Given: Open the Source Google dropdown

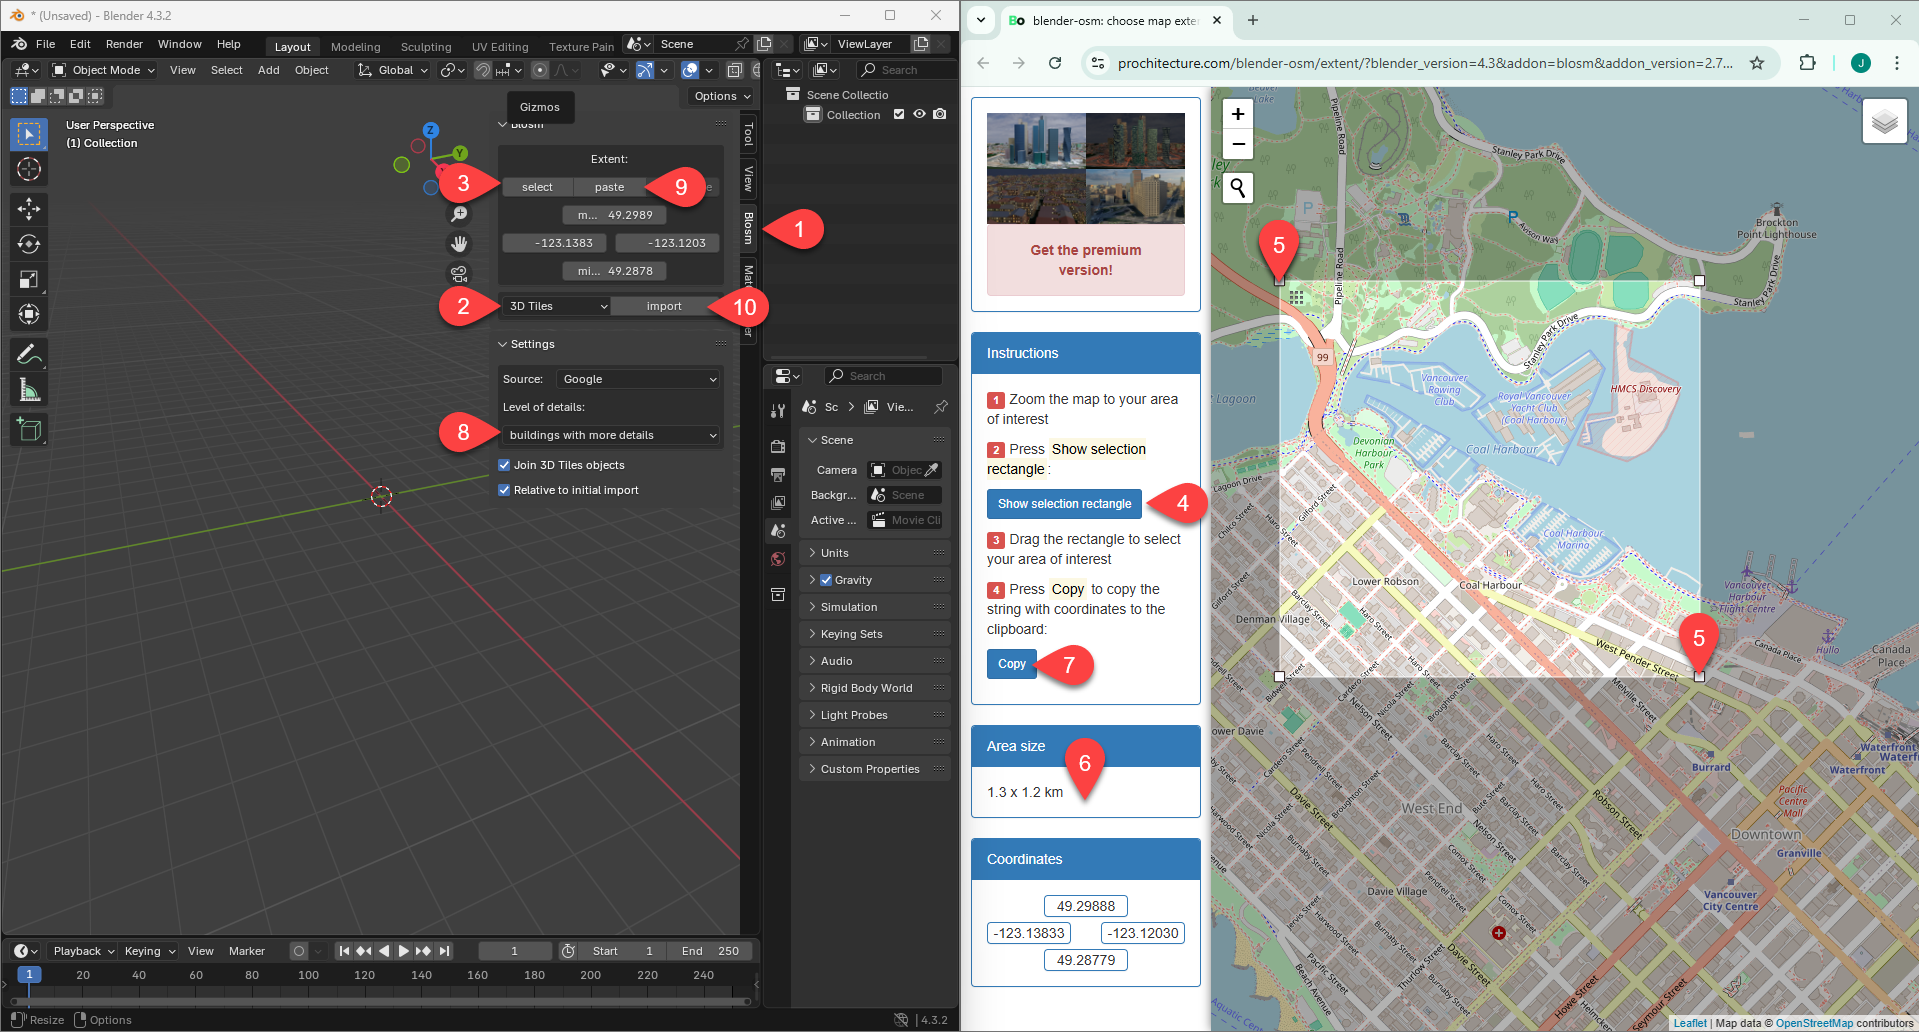Looking at the screenshot, I should tap(638, 379).
